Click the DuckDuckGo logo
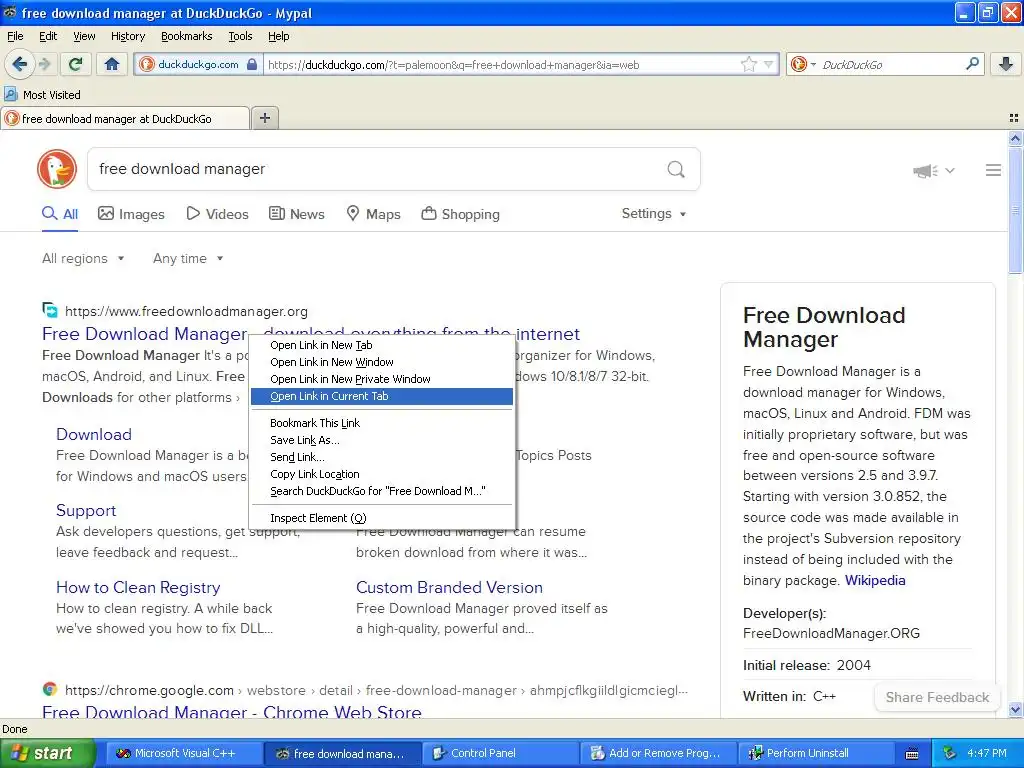This screenshot has height=768, width=1024. 57,169
